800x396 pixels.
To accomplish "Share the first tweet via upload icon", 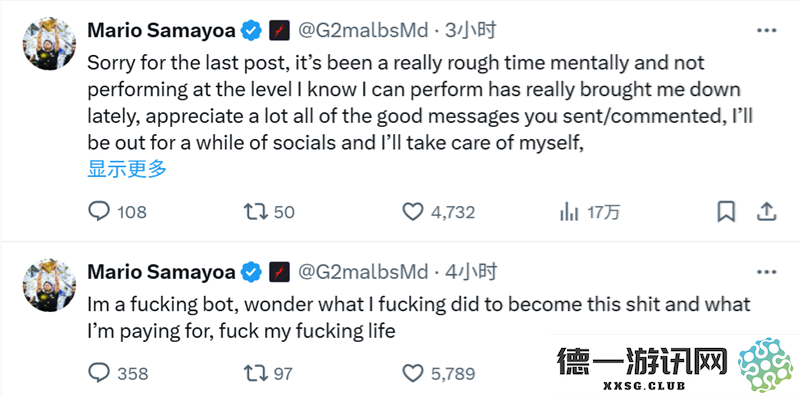I will pos(766,211).
